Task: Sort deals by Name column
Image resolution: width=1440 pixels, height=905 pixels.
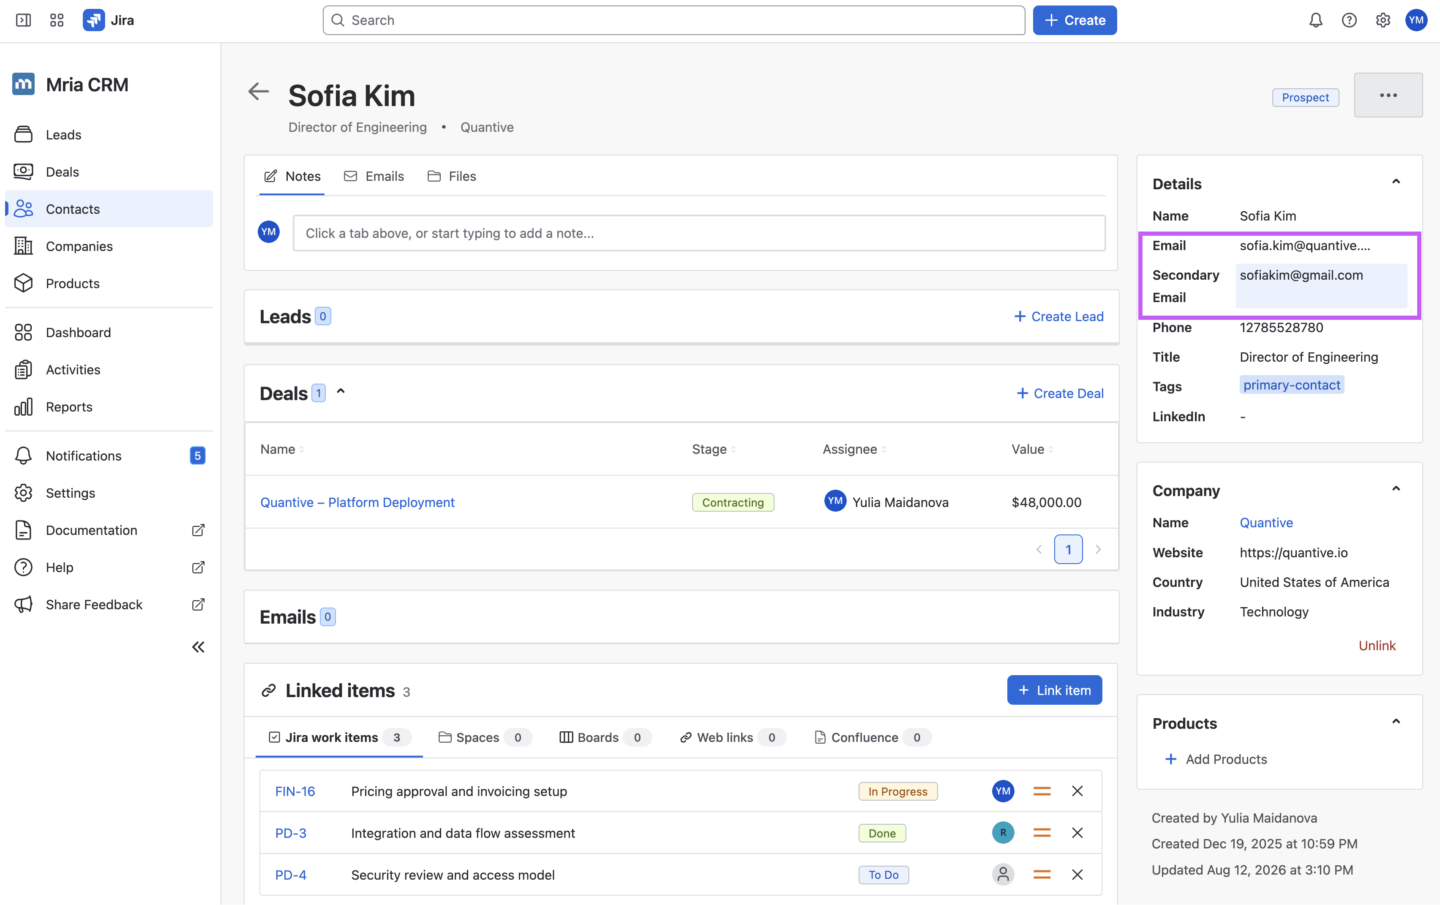Action: (282, 449)
